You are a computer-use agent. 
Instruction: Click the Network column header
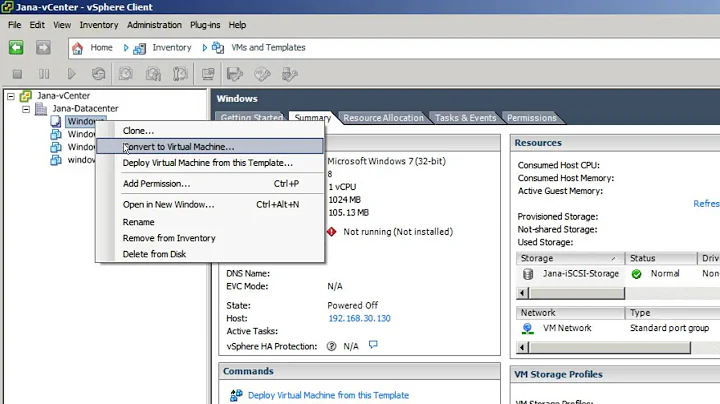point(570,313)
